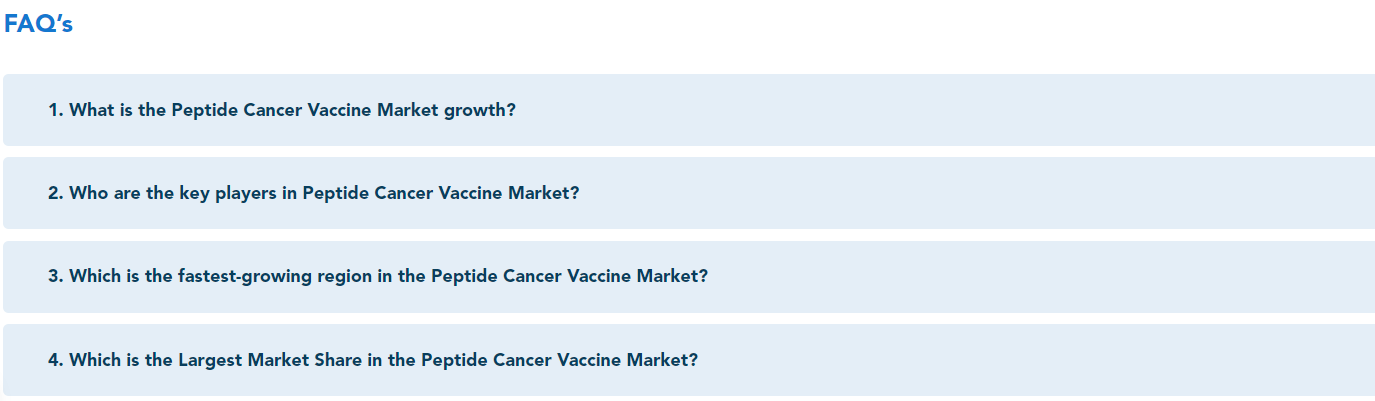Toggle the first FAQ accordion panel
The image size is (1375, 401).
(x=689, y=110)
